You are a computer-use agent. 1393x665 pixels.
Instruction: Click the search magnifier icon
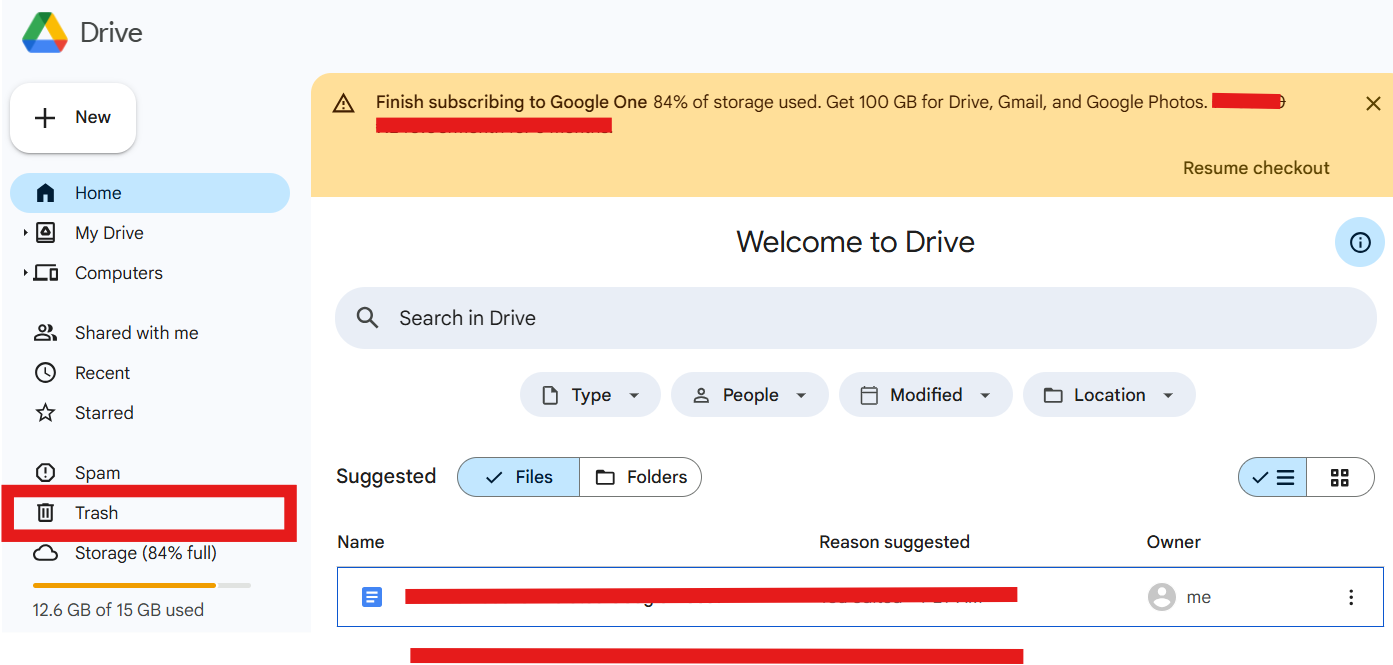(368, 318)
